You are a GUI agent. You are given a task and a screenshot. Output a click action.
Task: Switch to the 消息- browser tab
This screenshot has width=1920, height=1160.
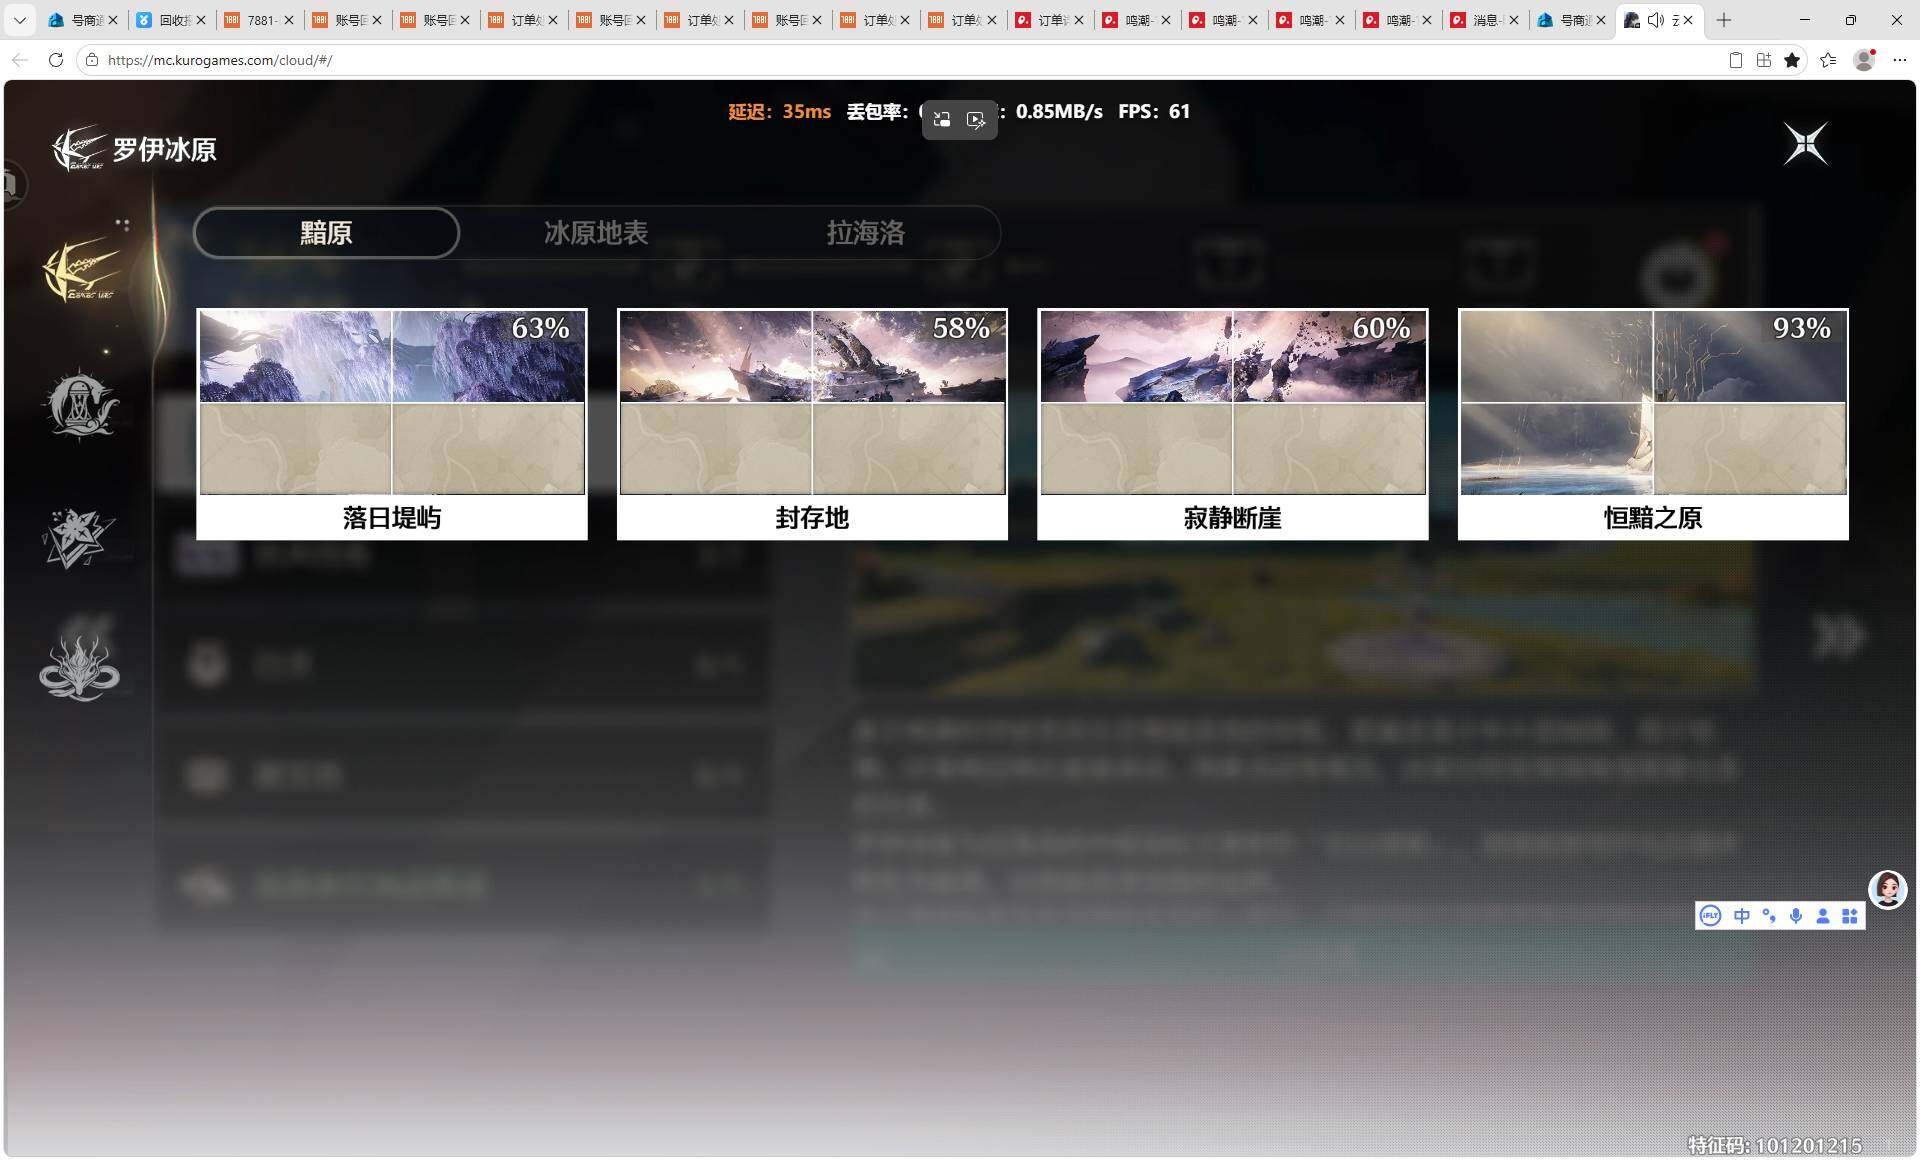[1485, 20]
